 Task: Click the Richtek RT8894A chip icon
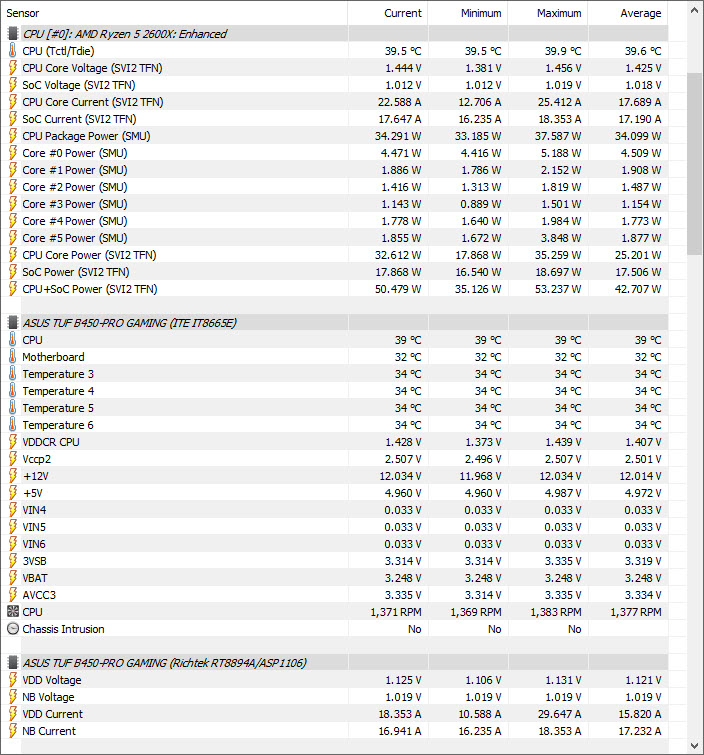13,663
